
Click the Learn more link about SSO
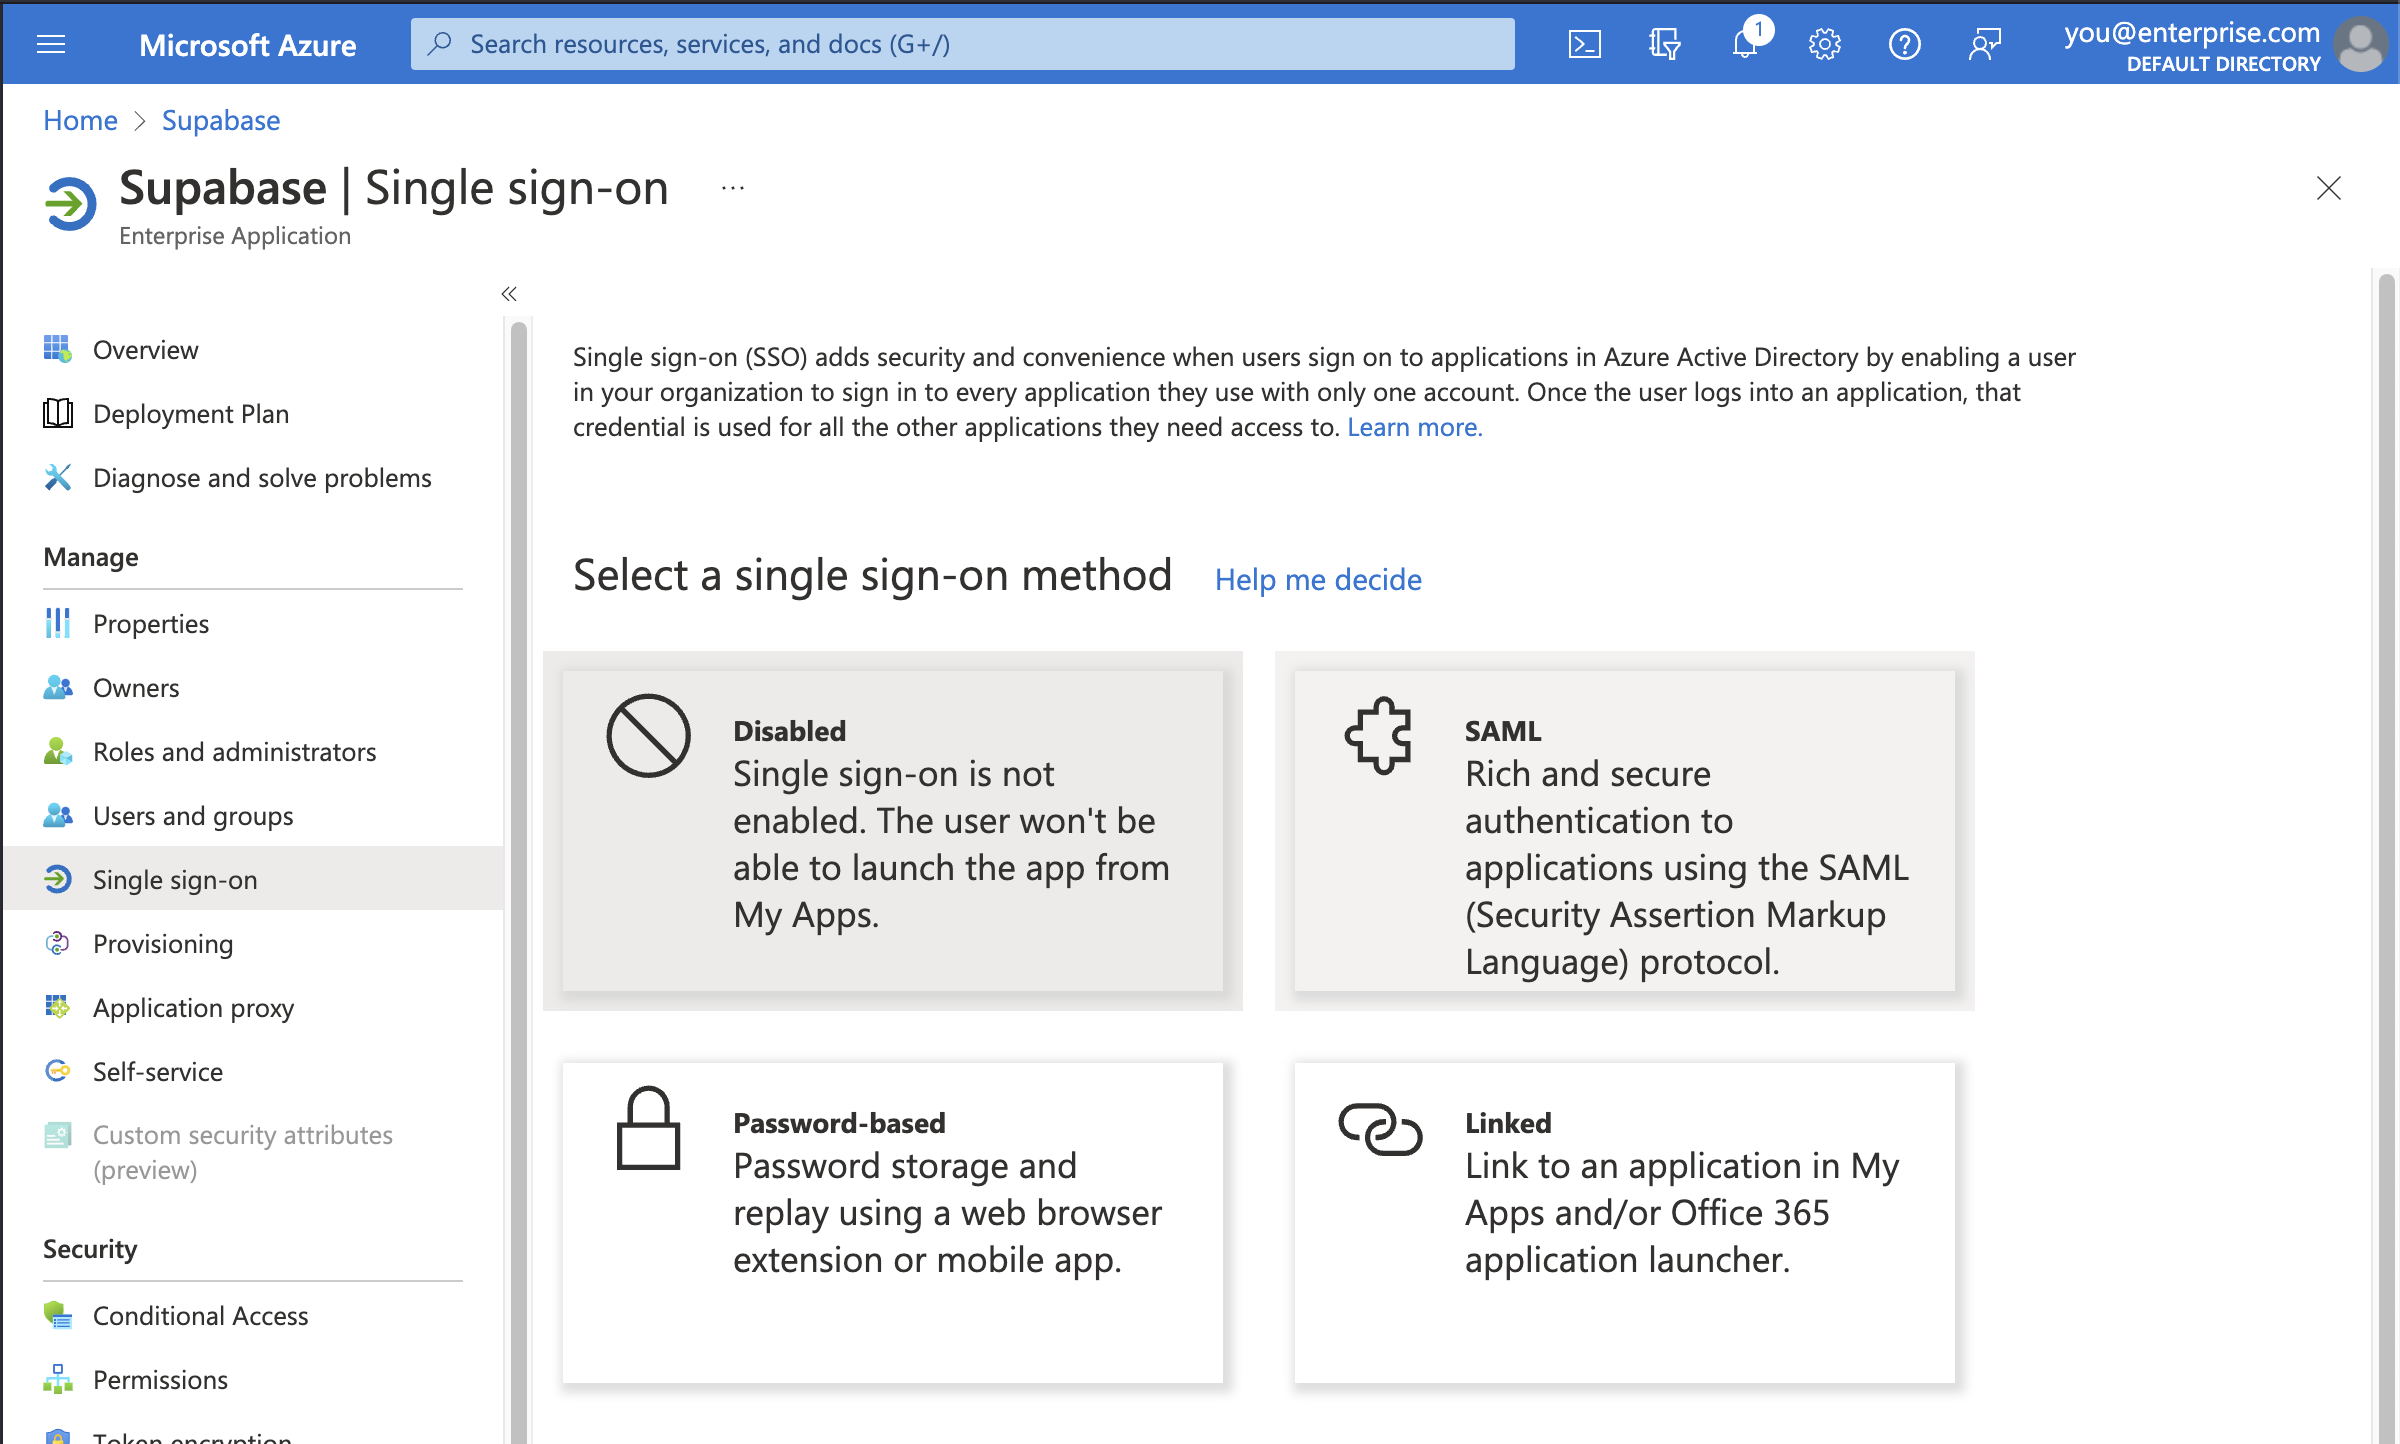click(1414, 426)
